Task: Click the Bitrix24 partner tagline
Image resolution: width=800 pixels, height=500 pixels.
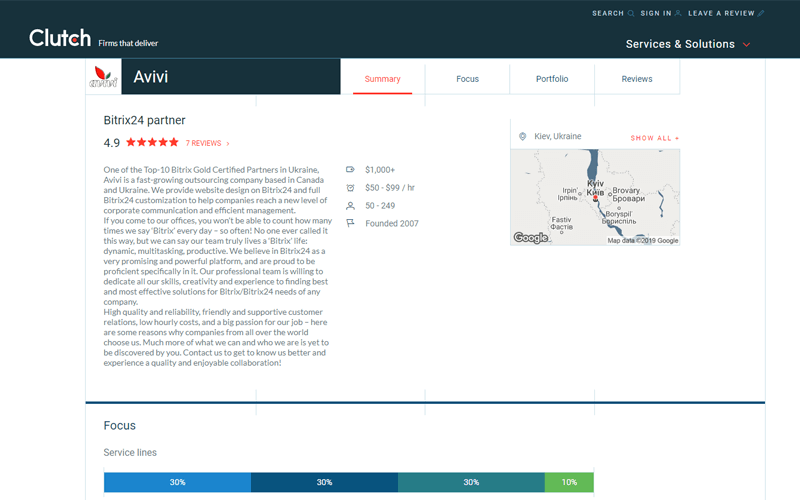Action: pos(144,120)
